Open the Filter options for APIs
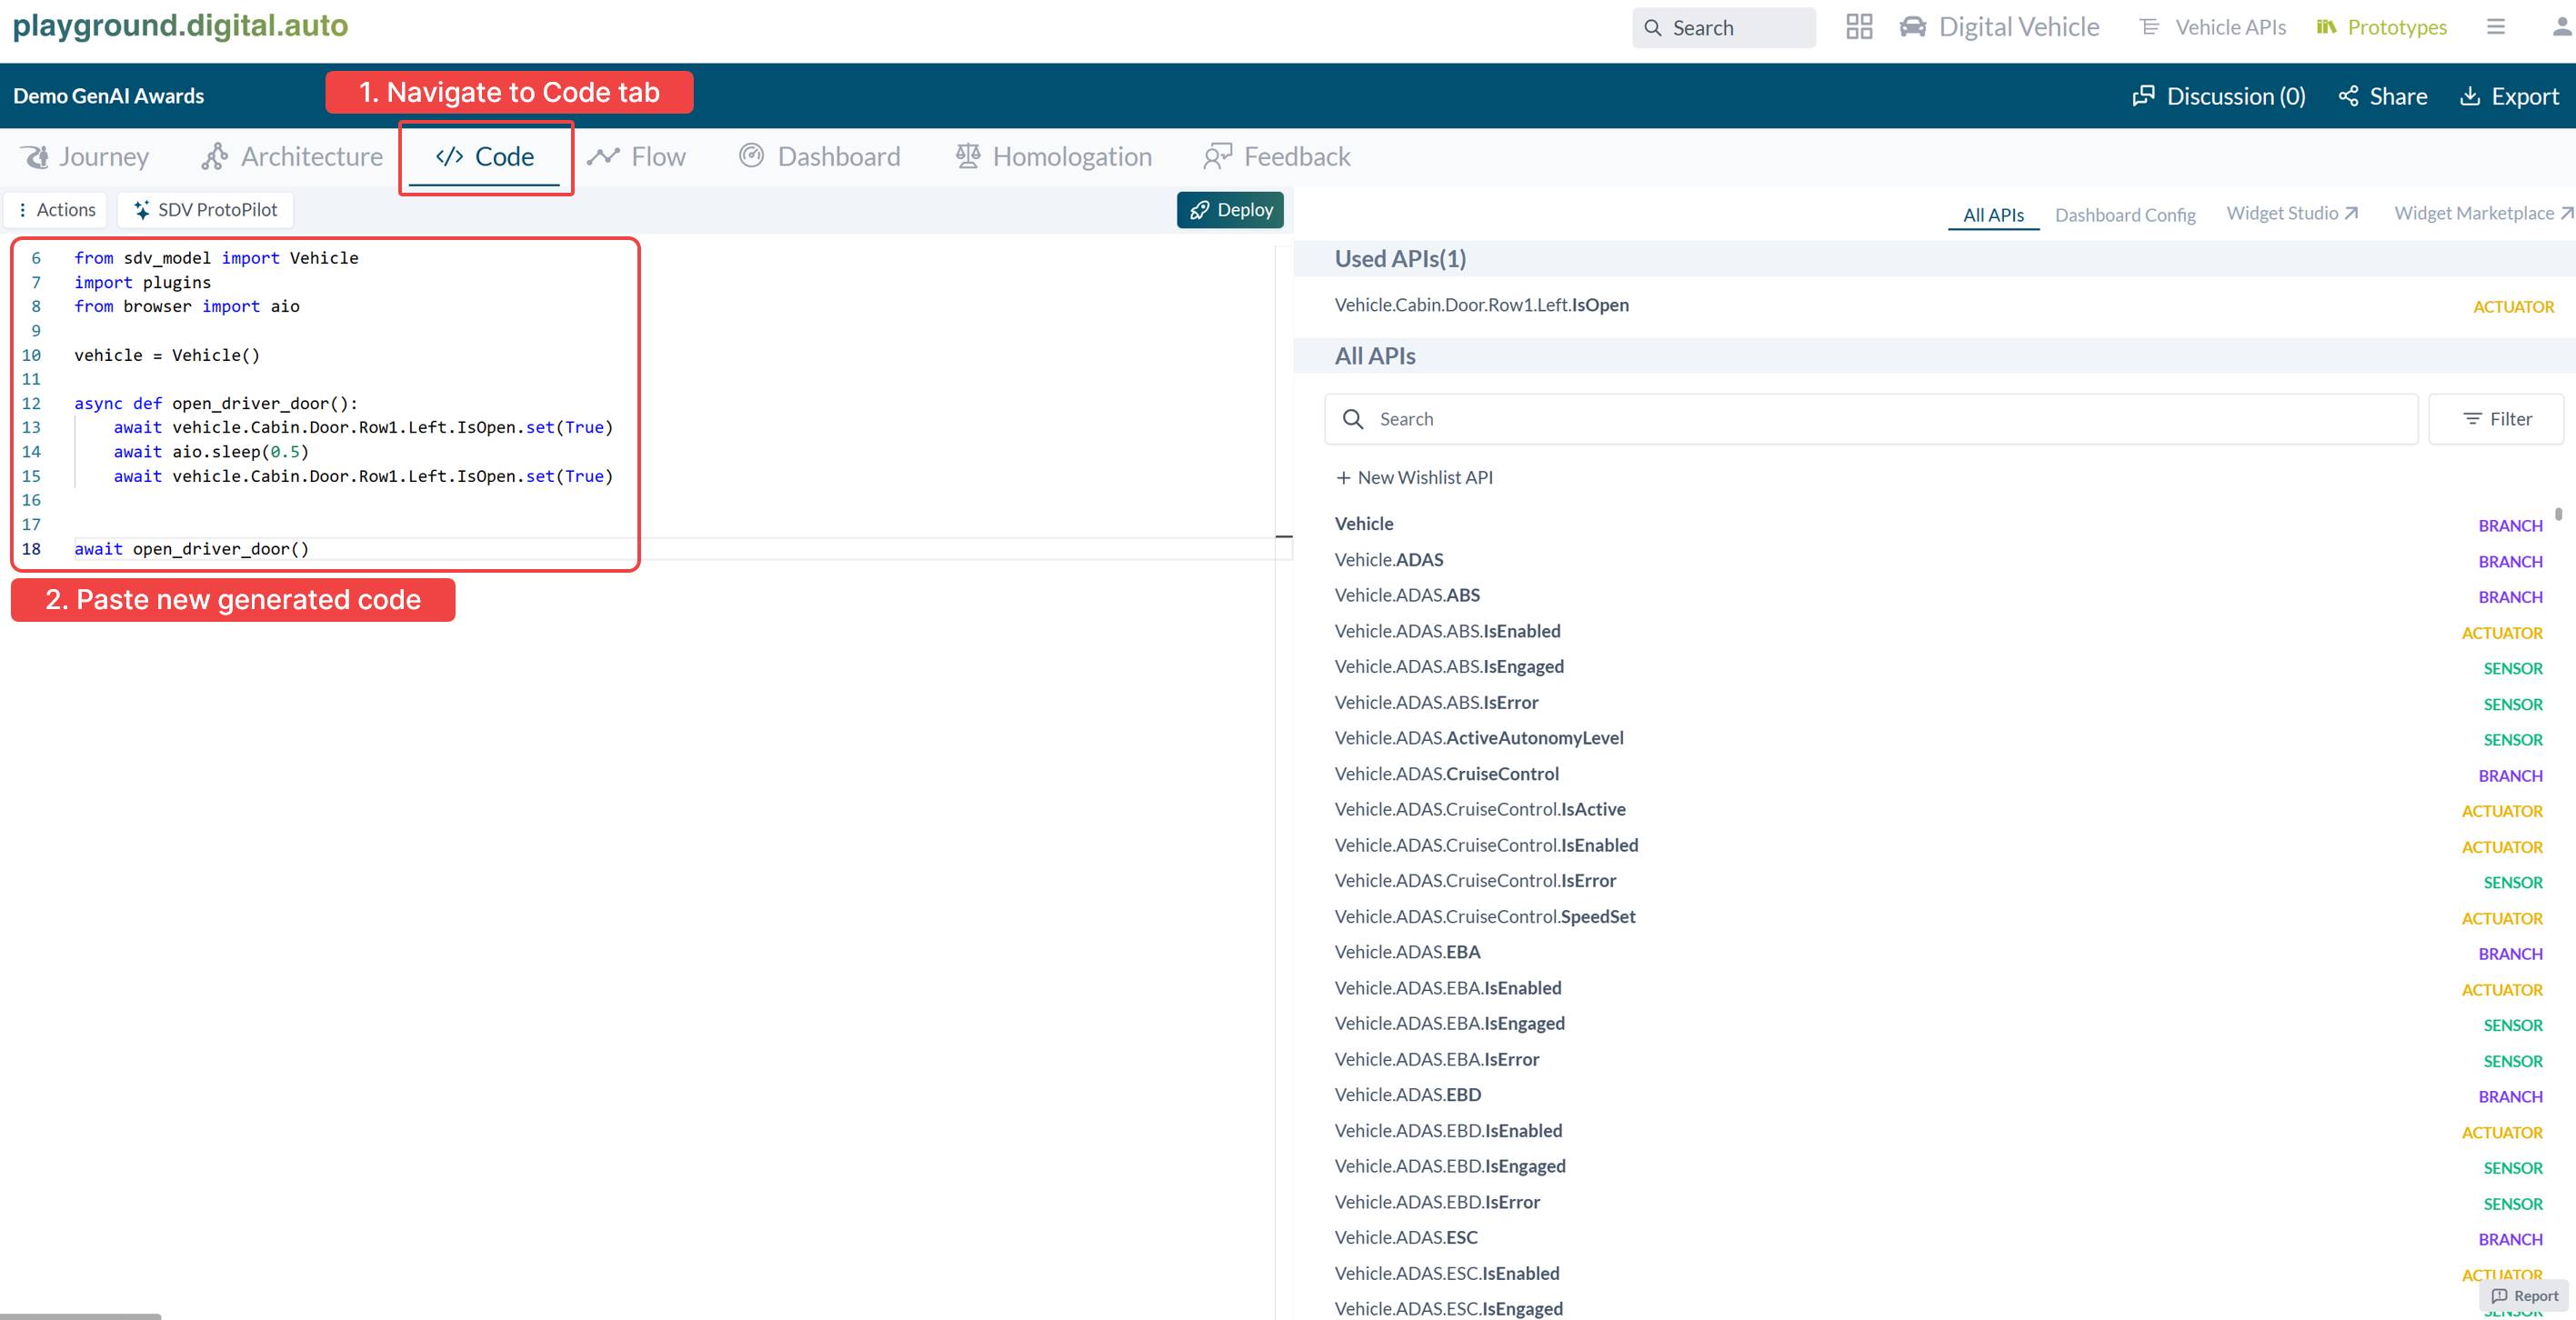Screen dimensions: 2576x1320 pos(2497,418)
